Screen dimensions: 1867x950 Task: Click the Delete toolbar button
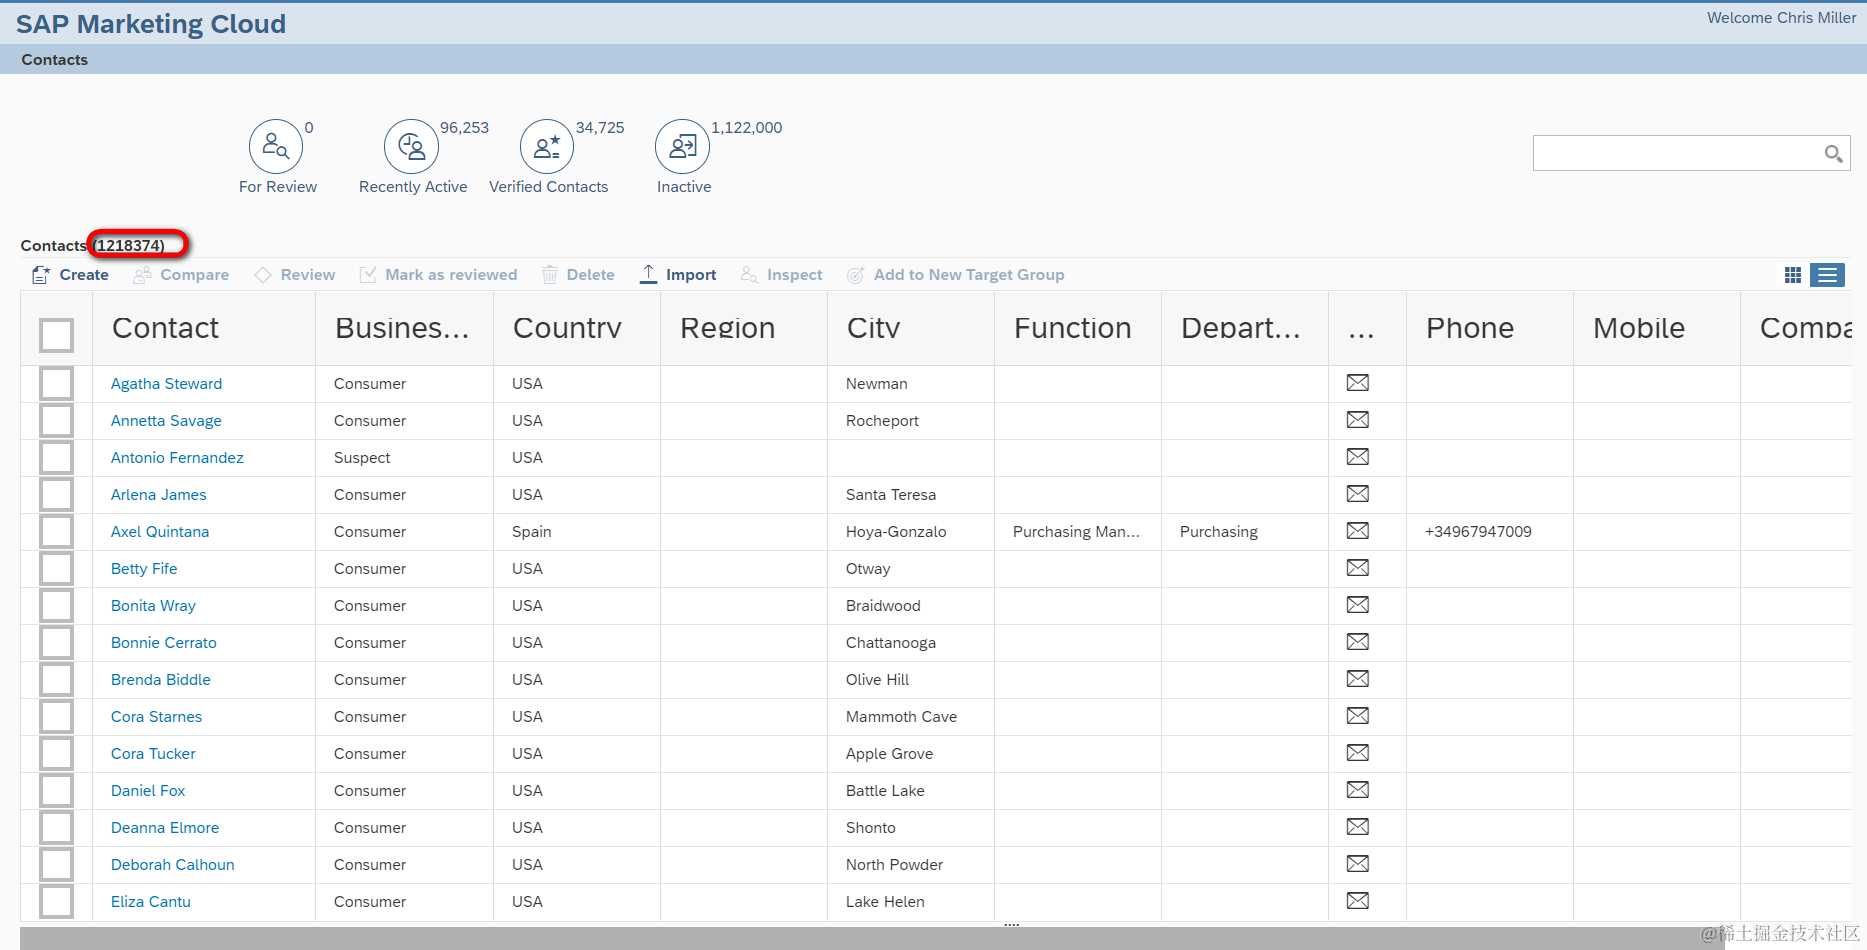(578, 275)
